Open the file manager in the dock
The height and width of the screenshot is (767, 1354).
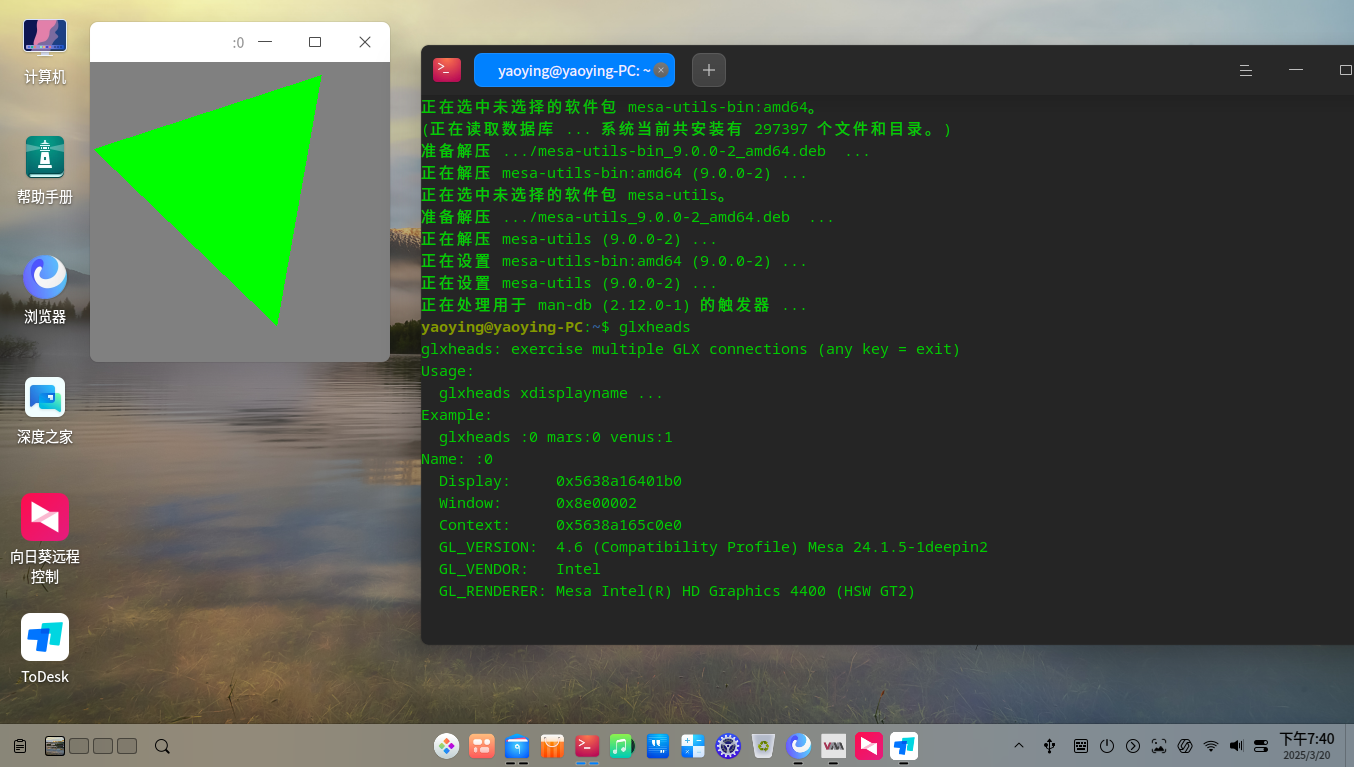tap(517, 746)
